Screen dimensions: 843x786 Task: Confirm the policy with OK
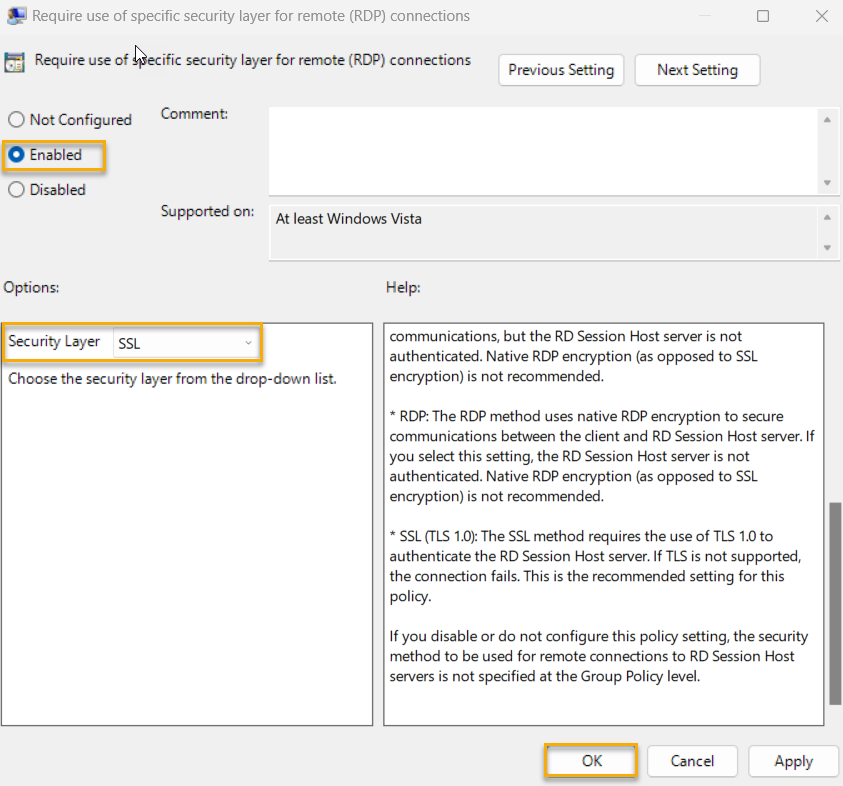(590, 761)
